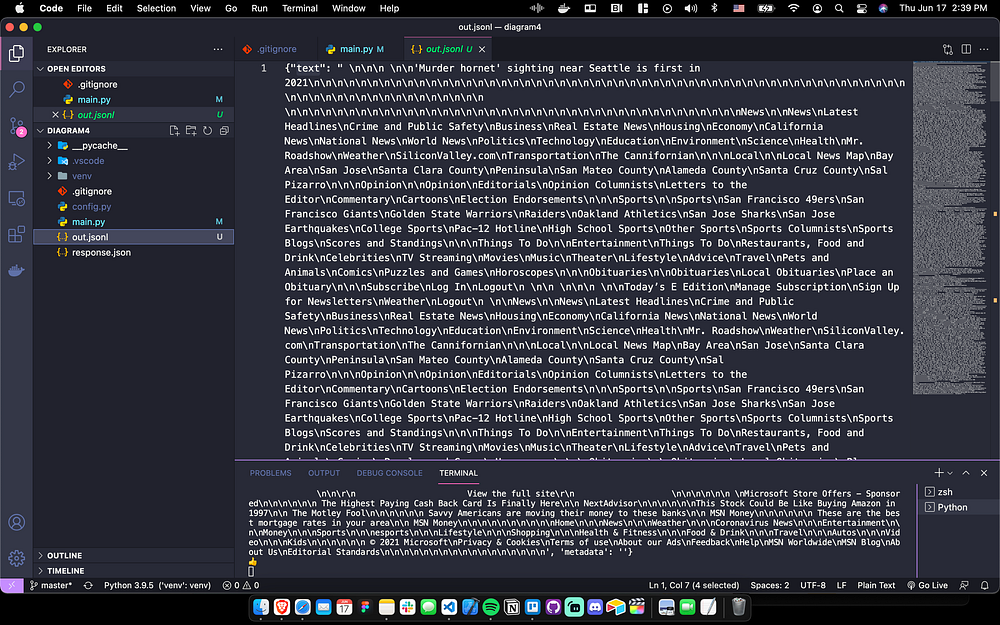1000x625 pixels.
Task: Select Python 3.9.5 interpreter in status bar
Action: 158,585
